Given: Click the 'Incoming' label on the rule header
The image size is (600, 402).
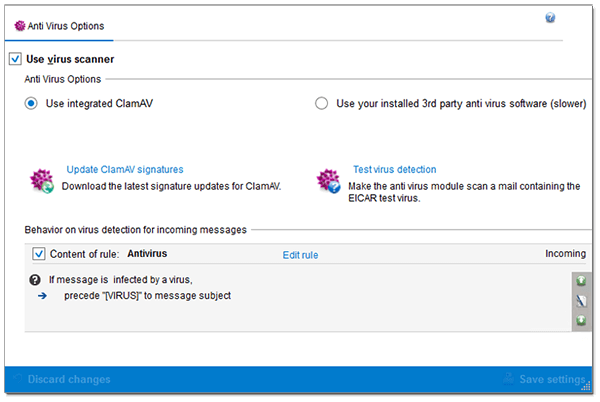Looking at the screenshot, I should 566,254.
